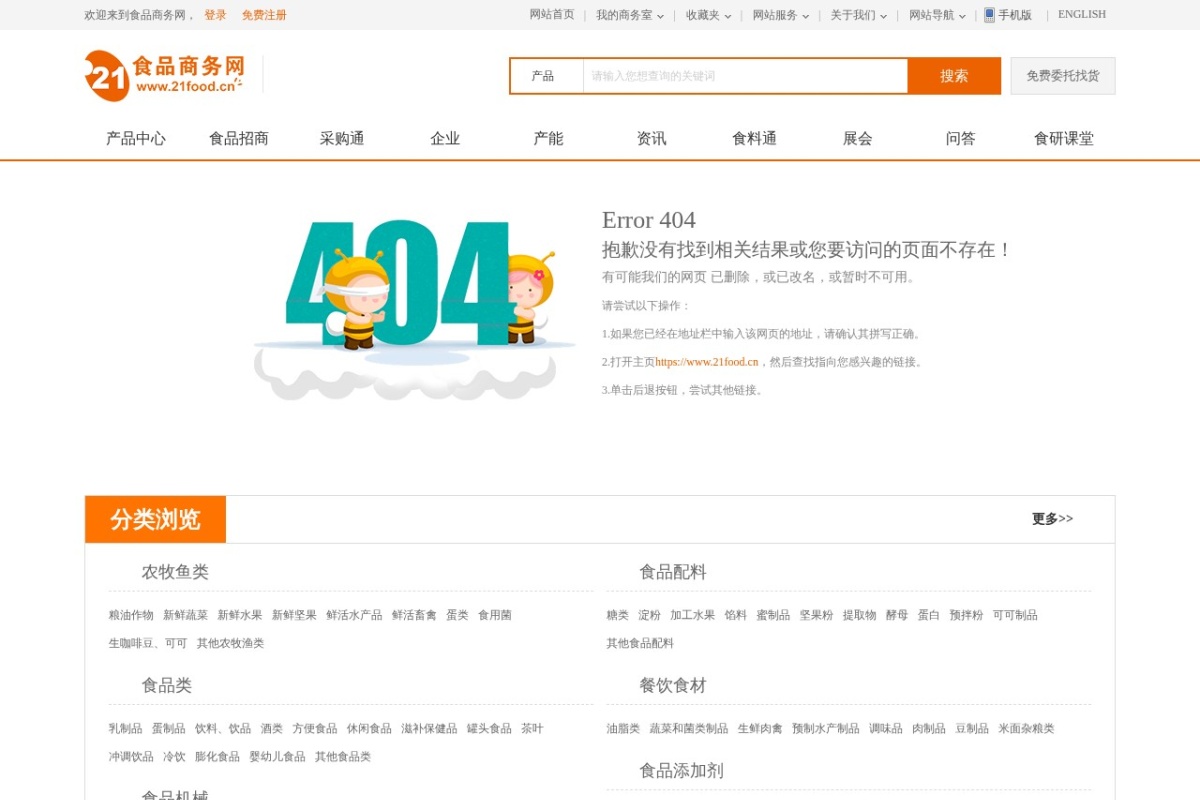Open 冲调饮品 category link
The image size is (1200, 800).
pyautogui.click(x=131, y=756)
